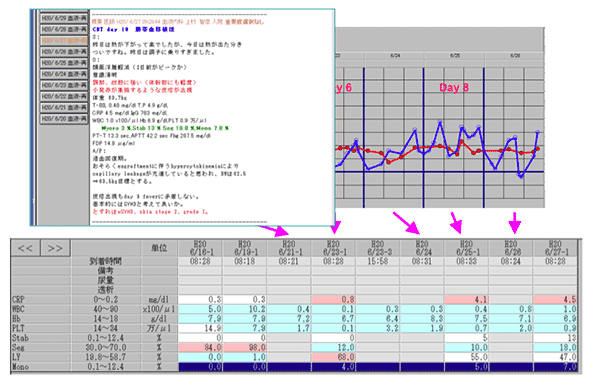Select the H20/6/24 record entry
Image resolution: width=600 pixels, height=388 pixels.
click(64, 73)
